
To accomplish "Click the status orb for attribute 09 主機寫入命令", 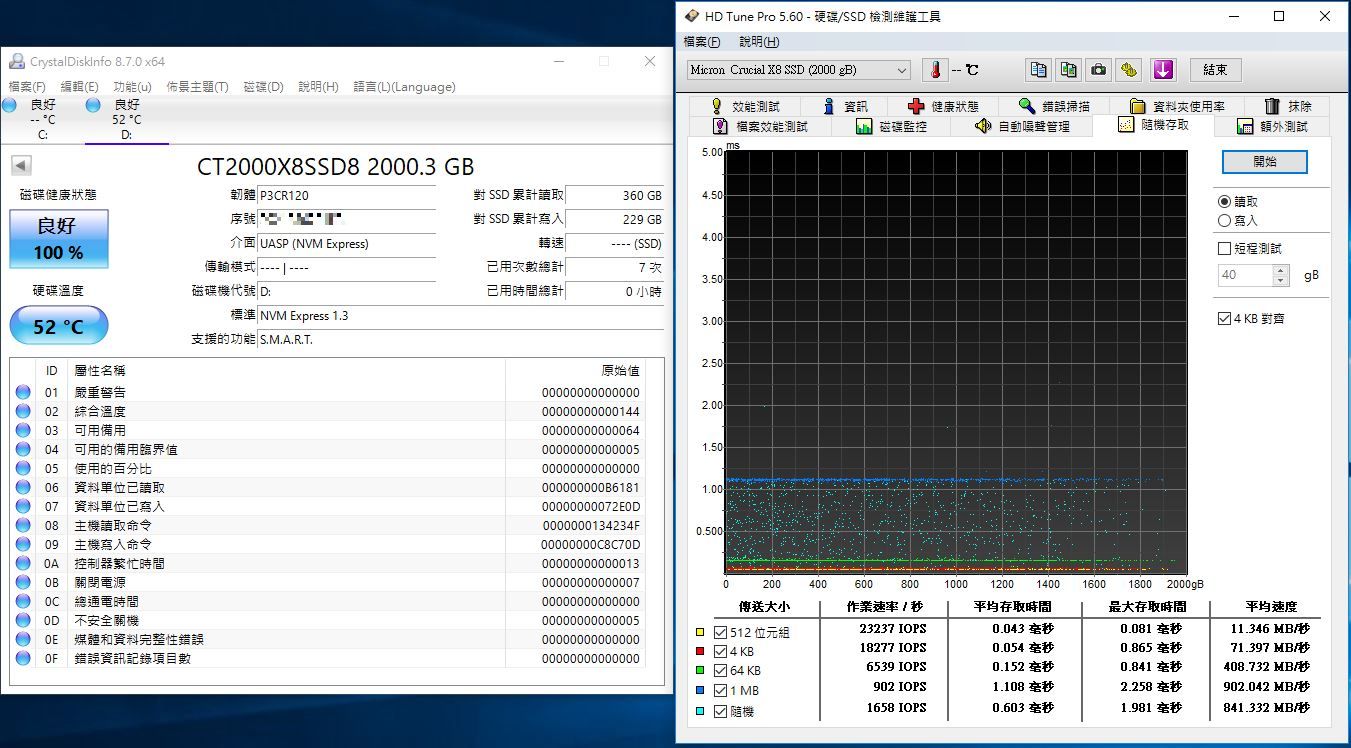I will 23,544.
